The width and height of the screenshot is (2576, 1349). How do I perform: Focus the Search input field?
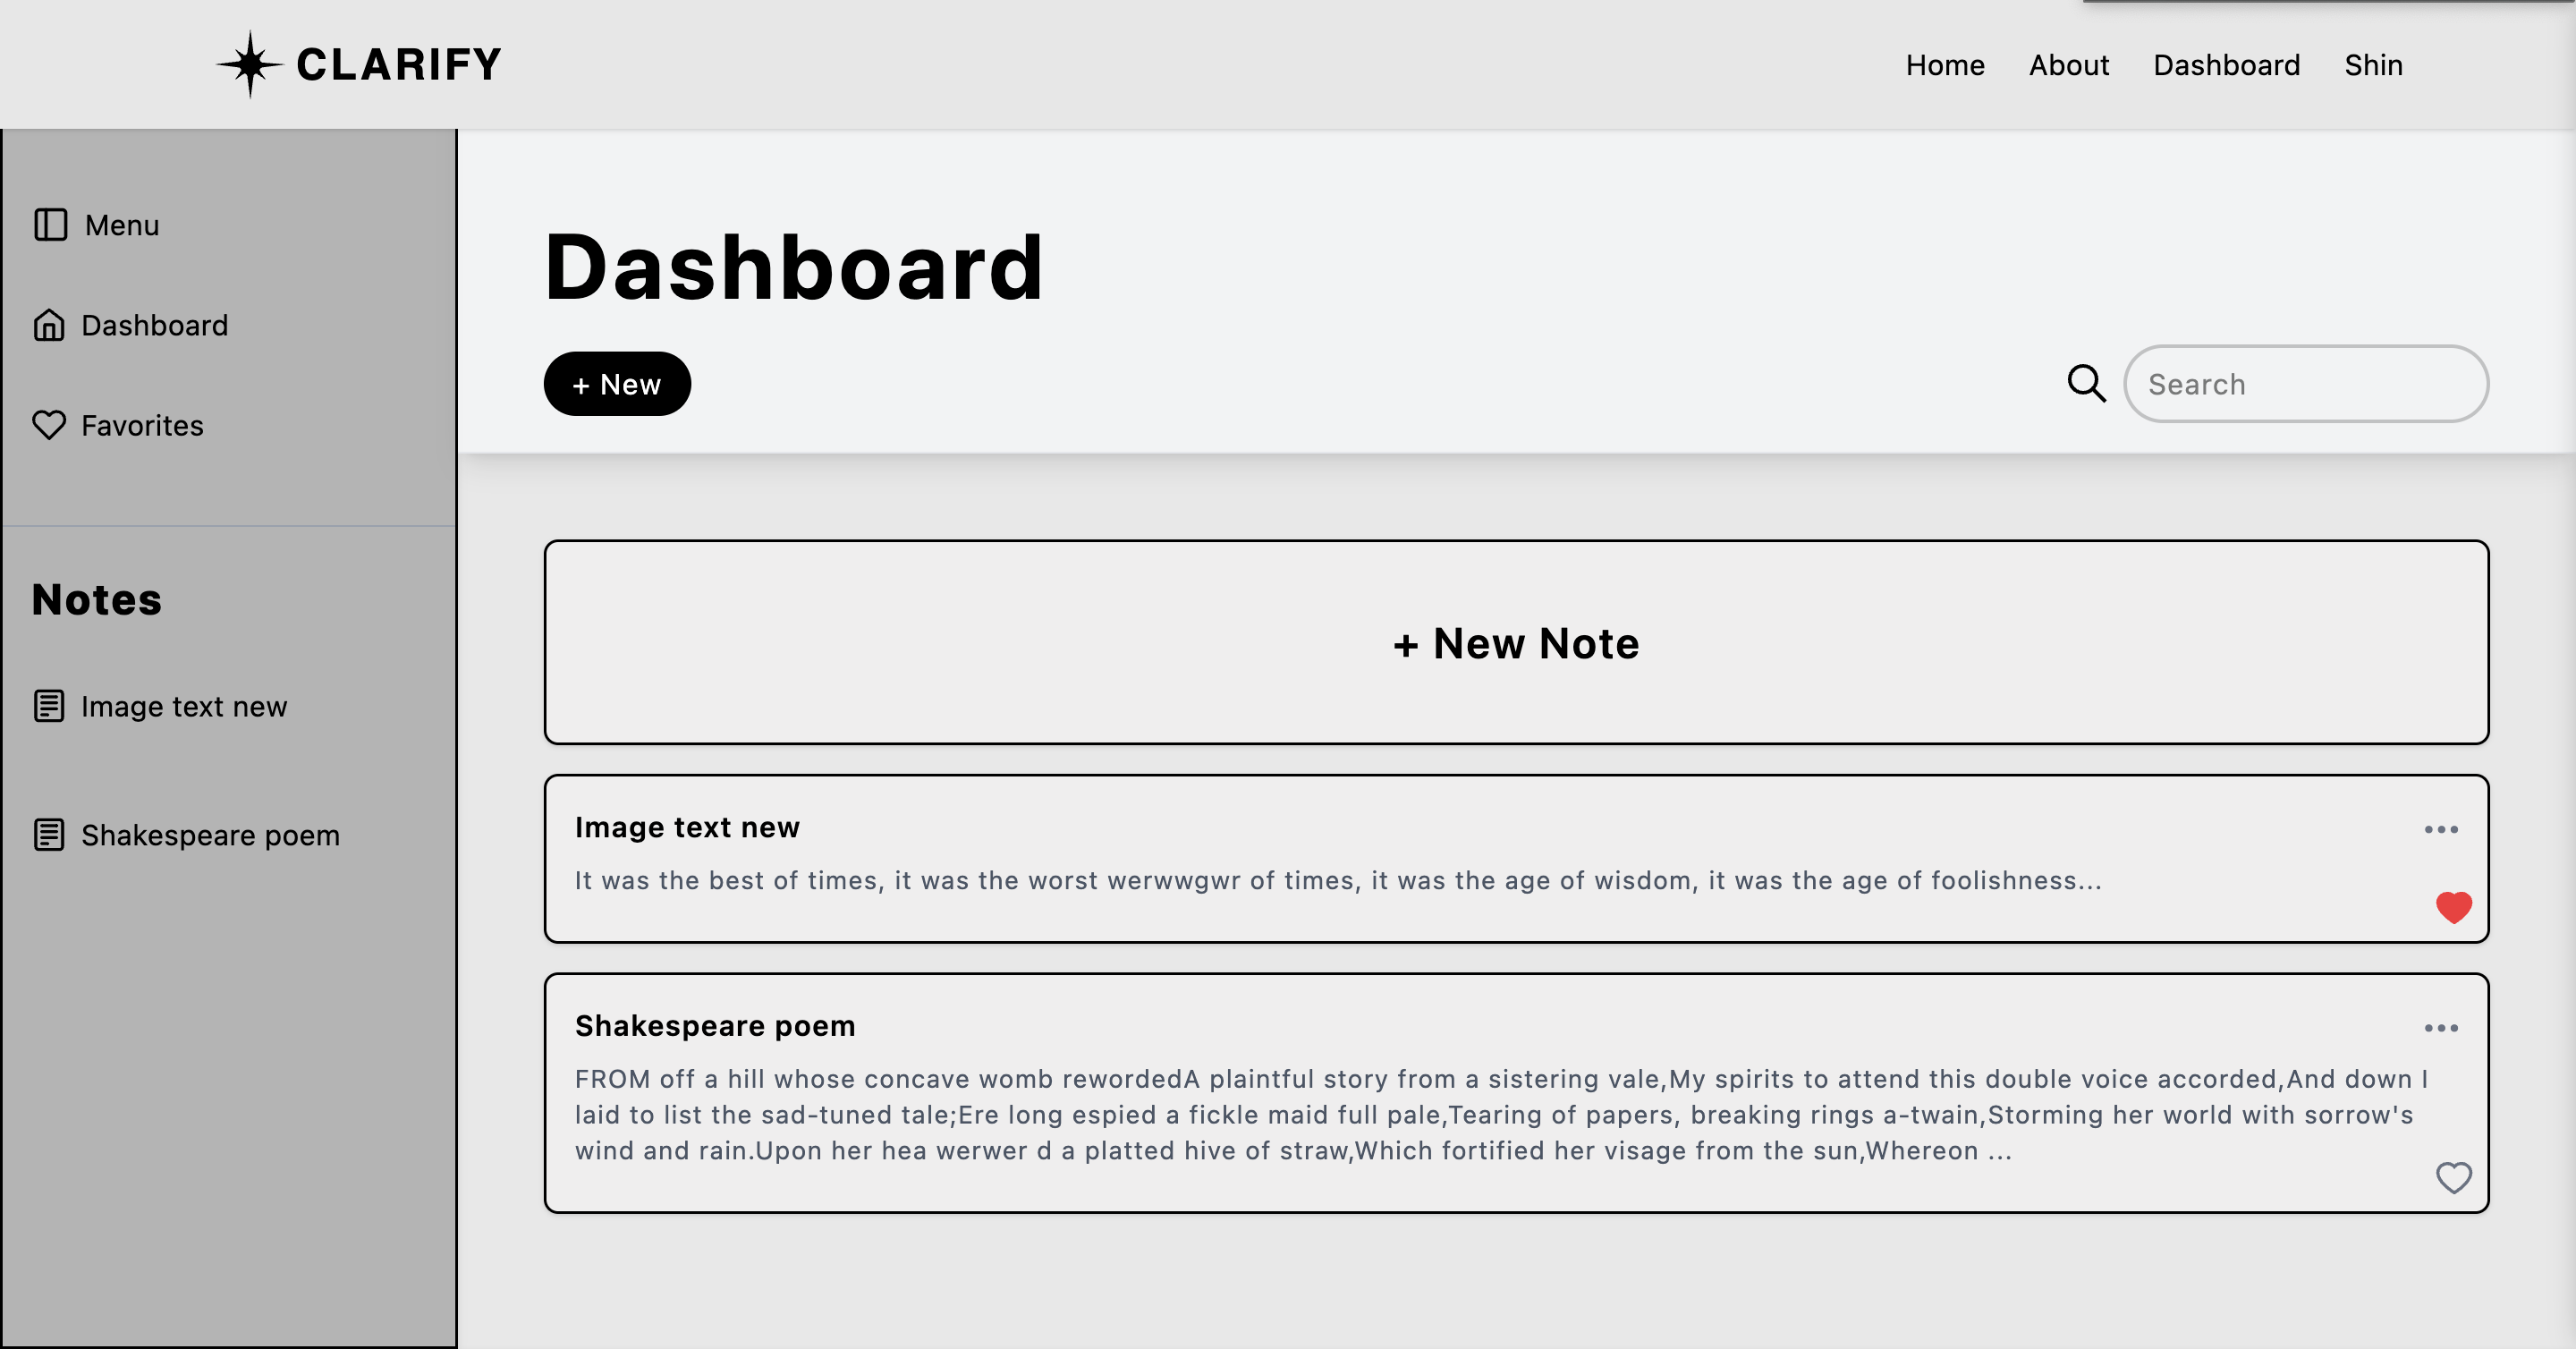[2305, 384]
